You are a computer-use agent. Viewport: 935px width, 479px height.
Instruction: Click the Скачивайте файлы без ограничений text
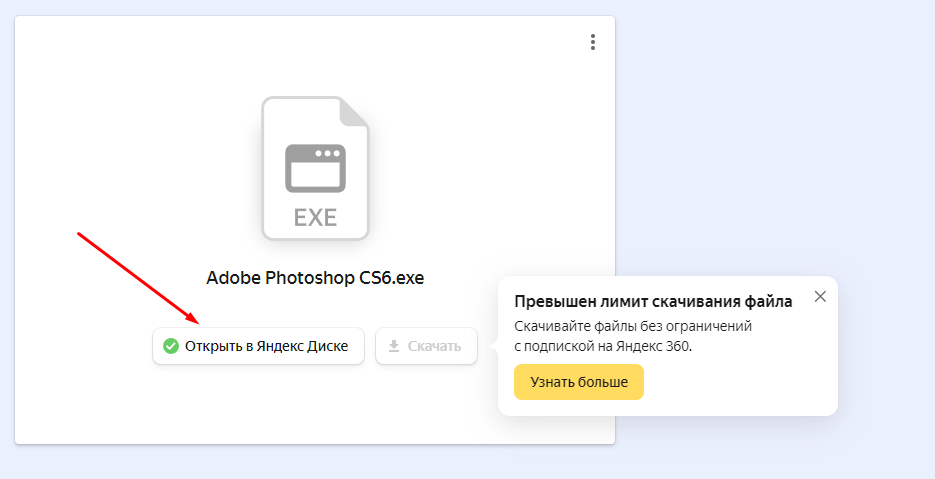point(632,326)
